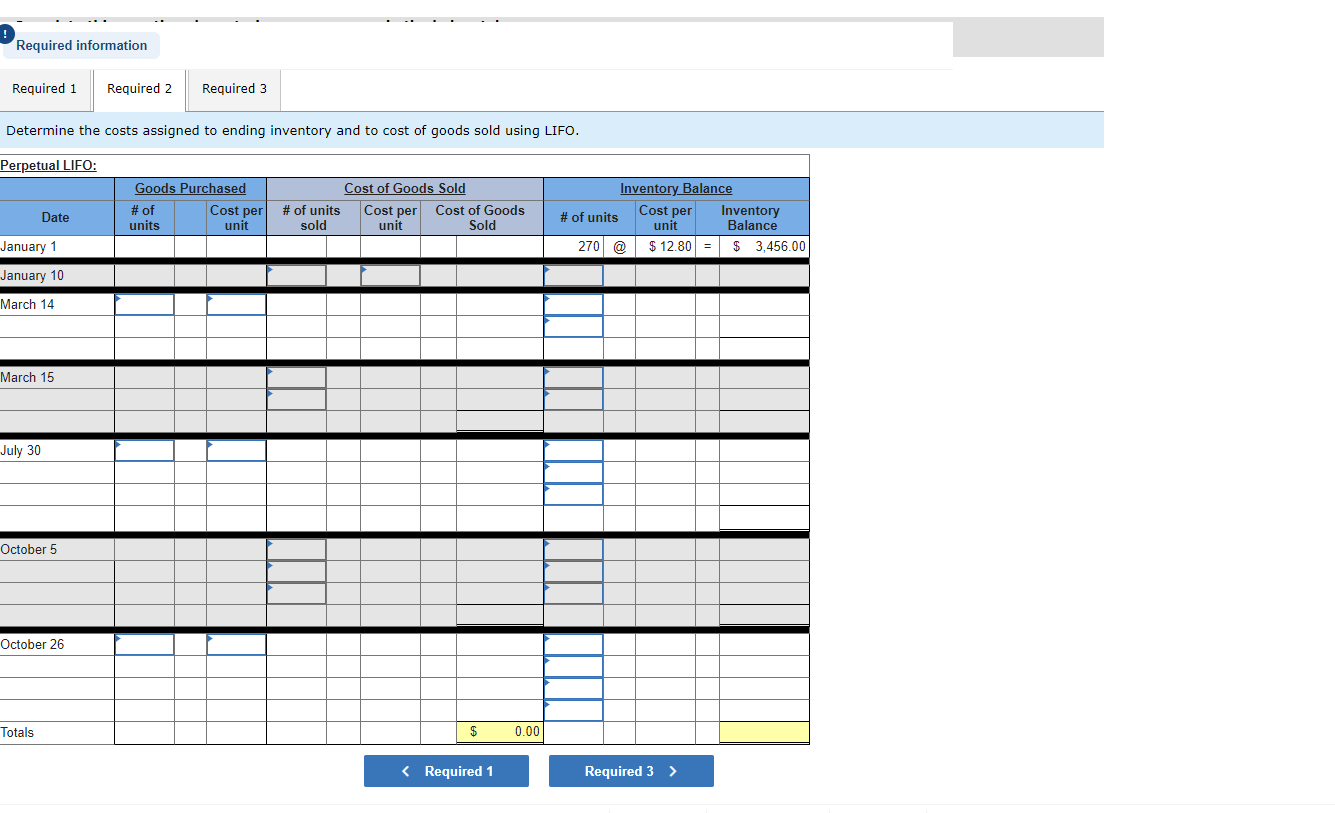Select the March 15 first units sold field
The image size is (1335, 813).
(296, 377)
